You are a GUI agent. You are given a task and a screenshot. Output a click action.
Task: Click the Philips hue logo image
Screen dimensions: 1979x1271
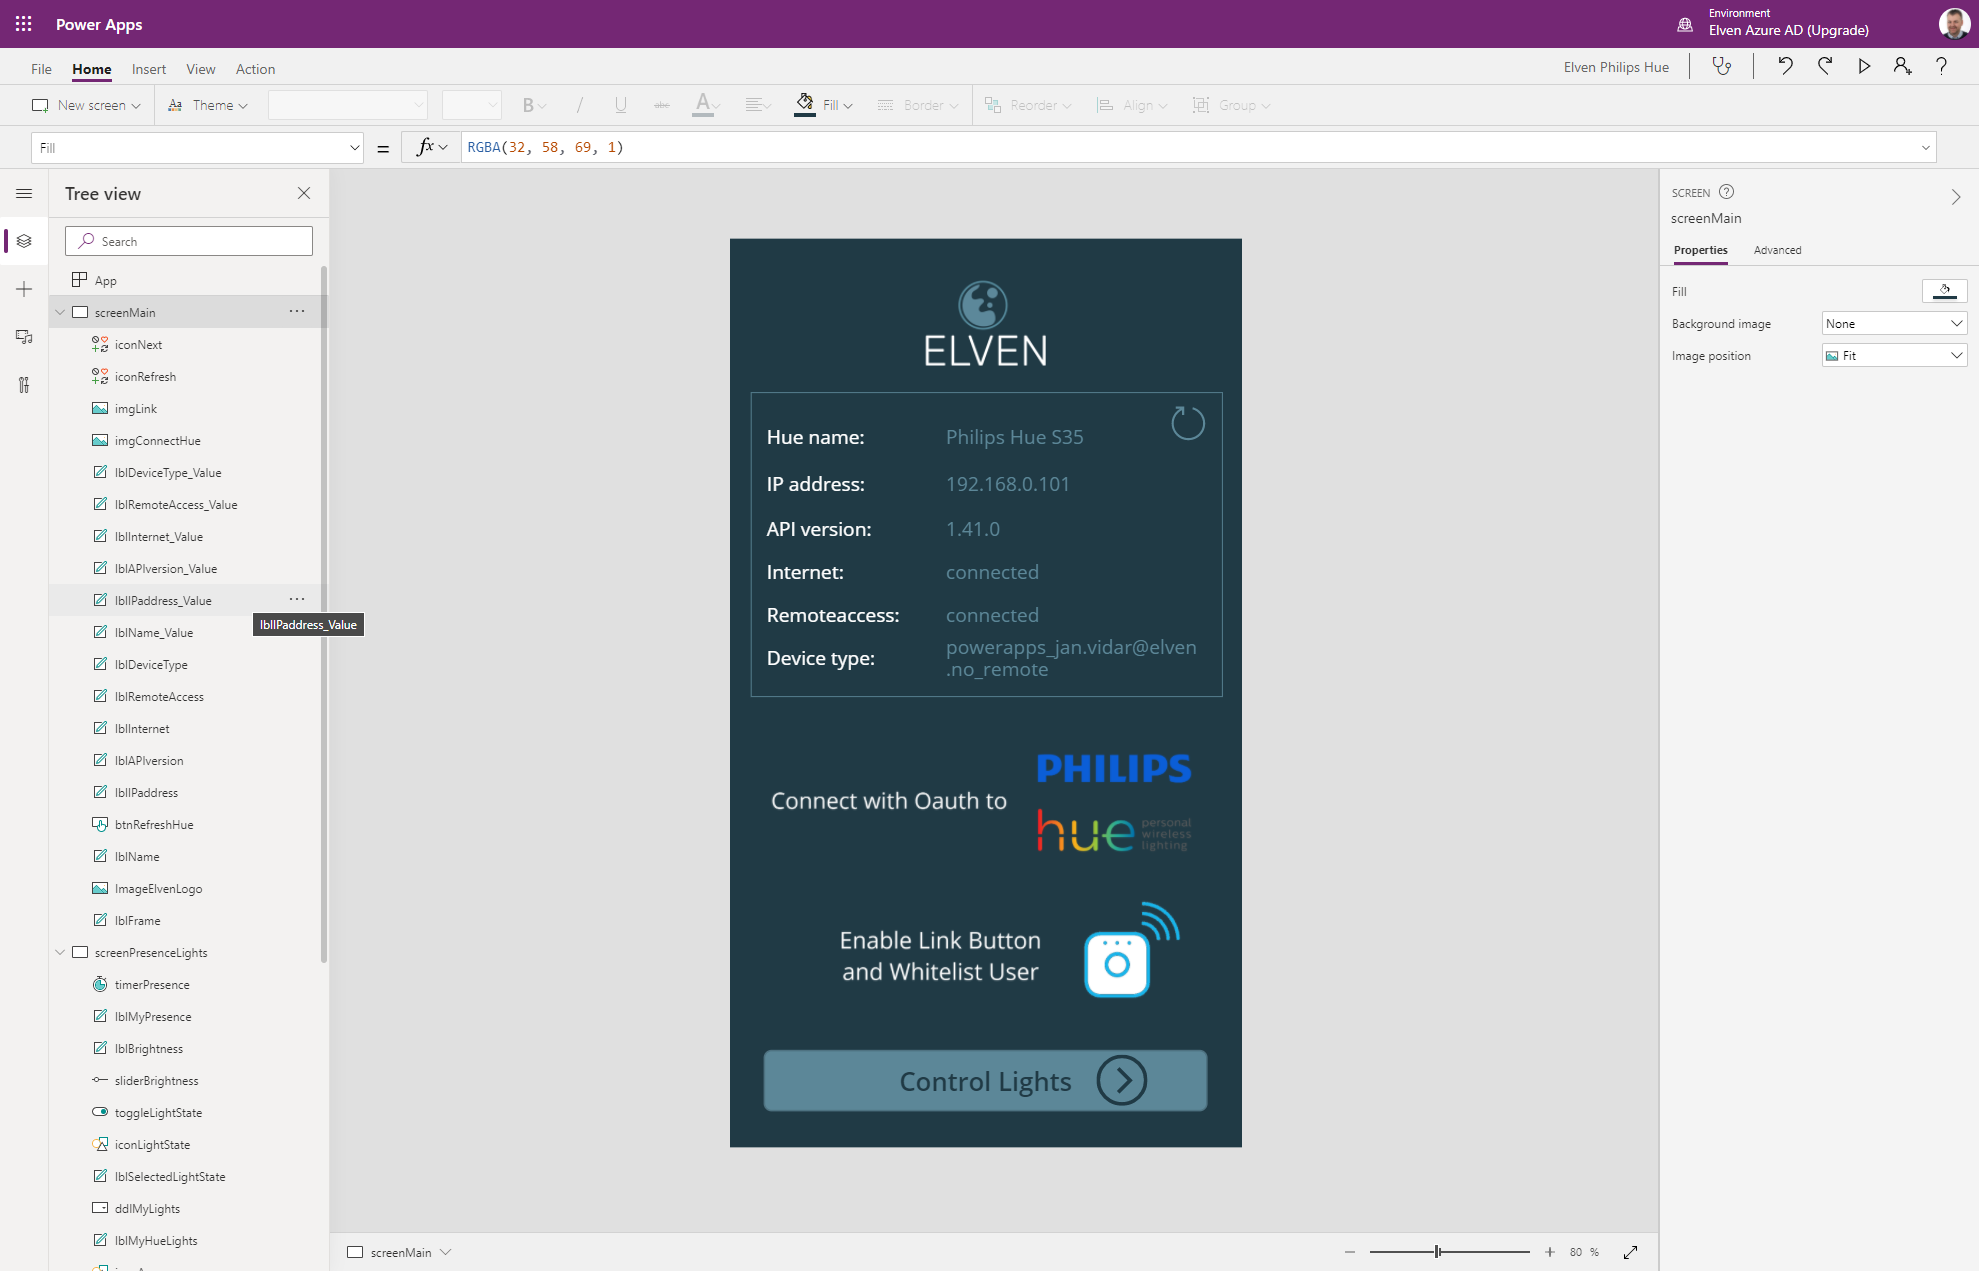click(1114, 802)
